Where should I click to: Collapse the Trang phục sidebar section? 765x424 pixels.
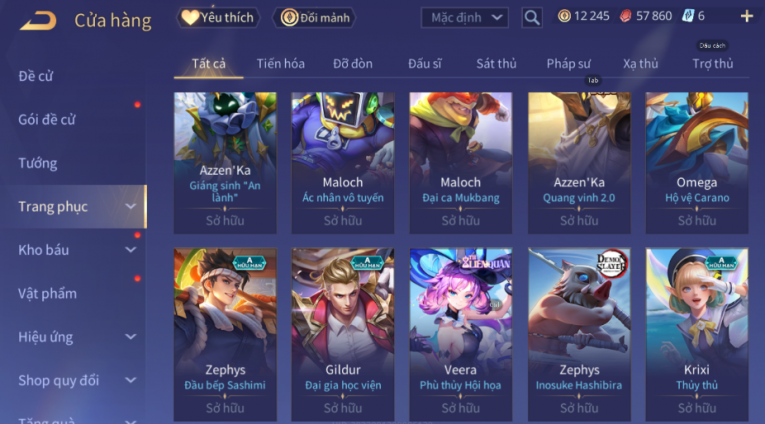click(x=130, y=206)
